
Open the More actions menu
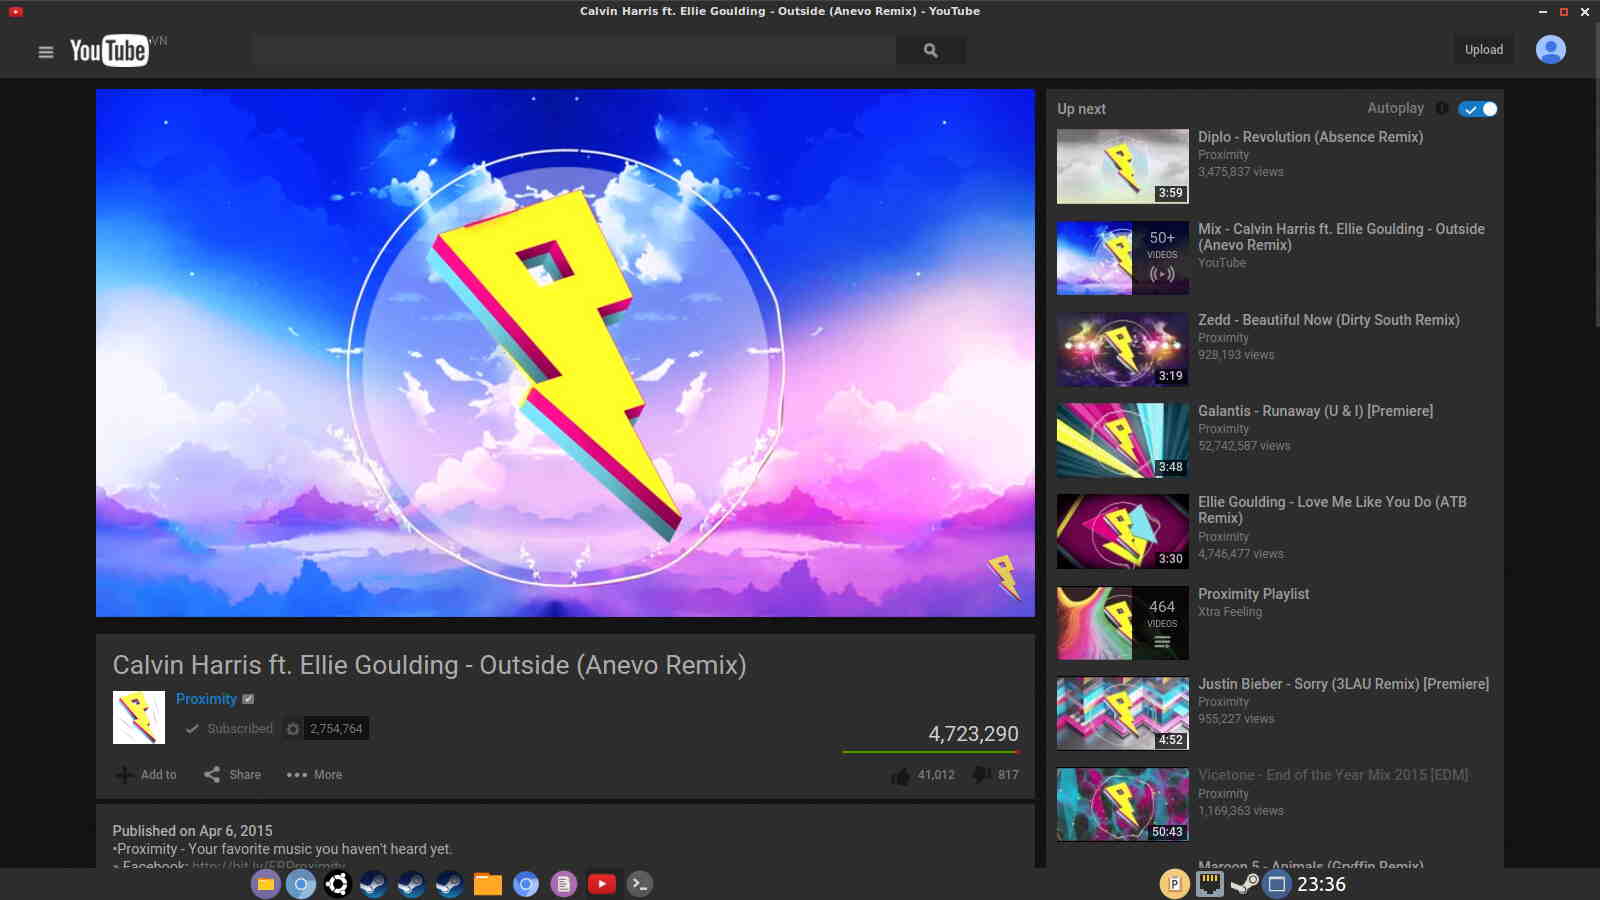(x=314, y=775)
